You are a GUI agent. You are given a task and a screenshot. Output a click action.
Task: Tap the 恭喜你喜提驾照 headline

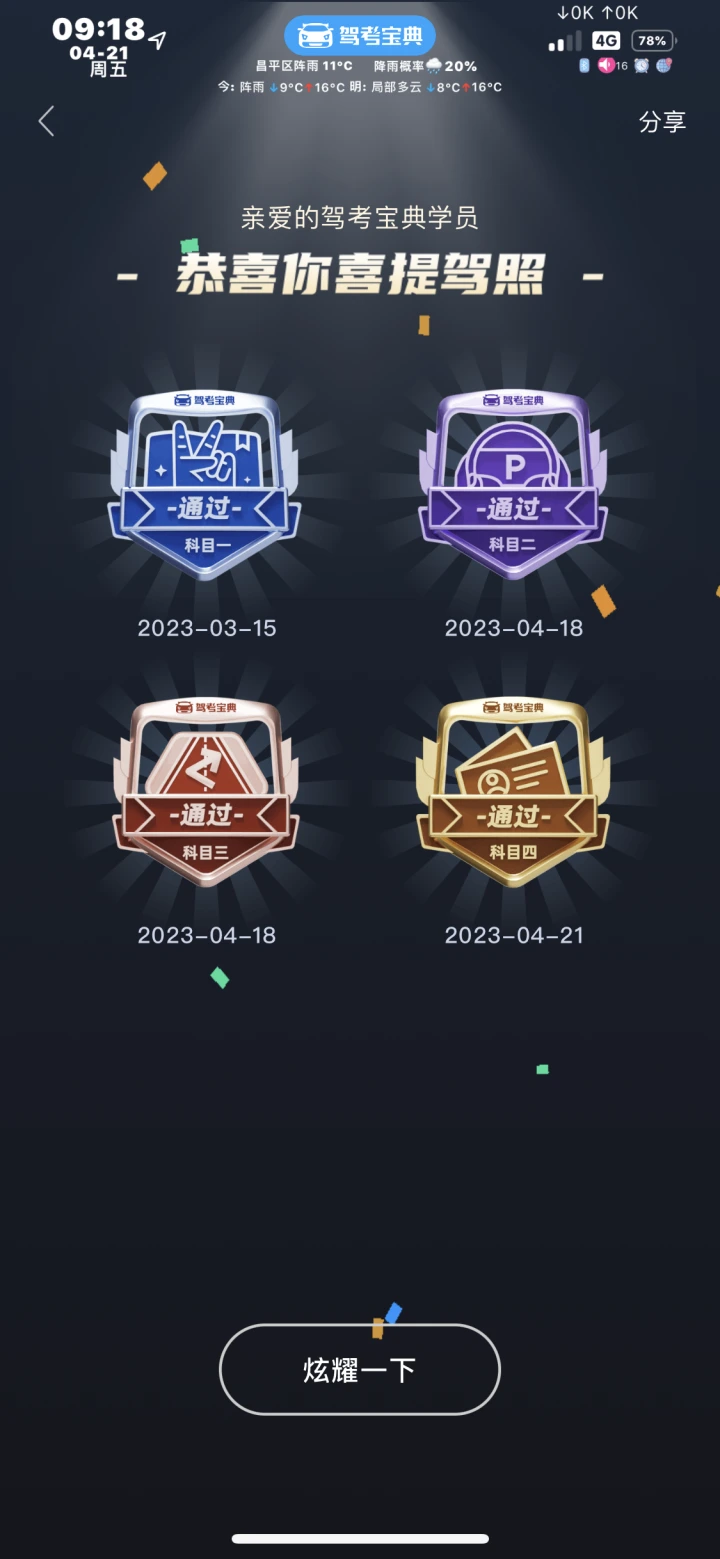click(361, 273)
